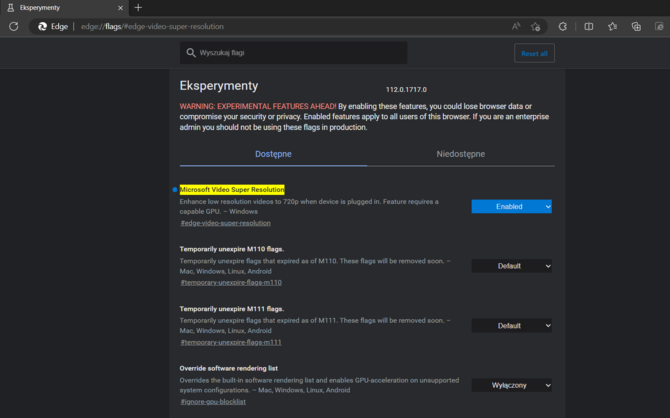Viewport: 670px width, 418px height.
Task: Switch to the Dostępne tab
Action: coord(273,154)
